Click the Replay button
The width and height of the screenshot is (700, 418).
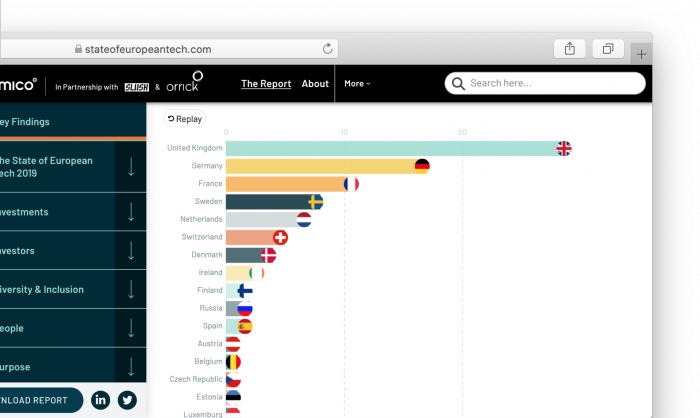click(185, 119)
